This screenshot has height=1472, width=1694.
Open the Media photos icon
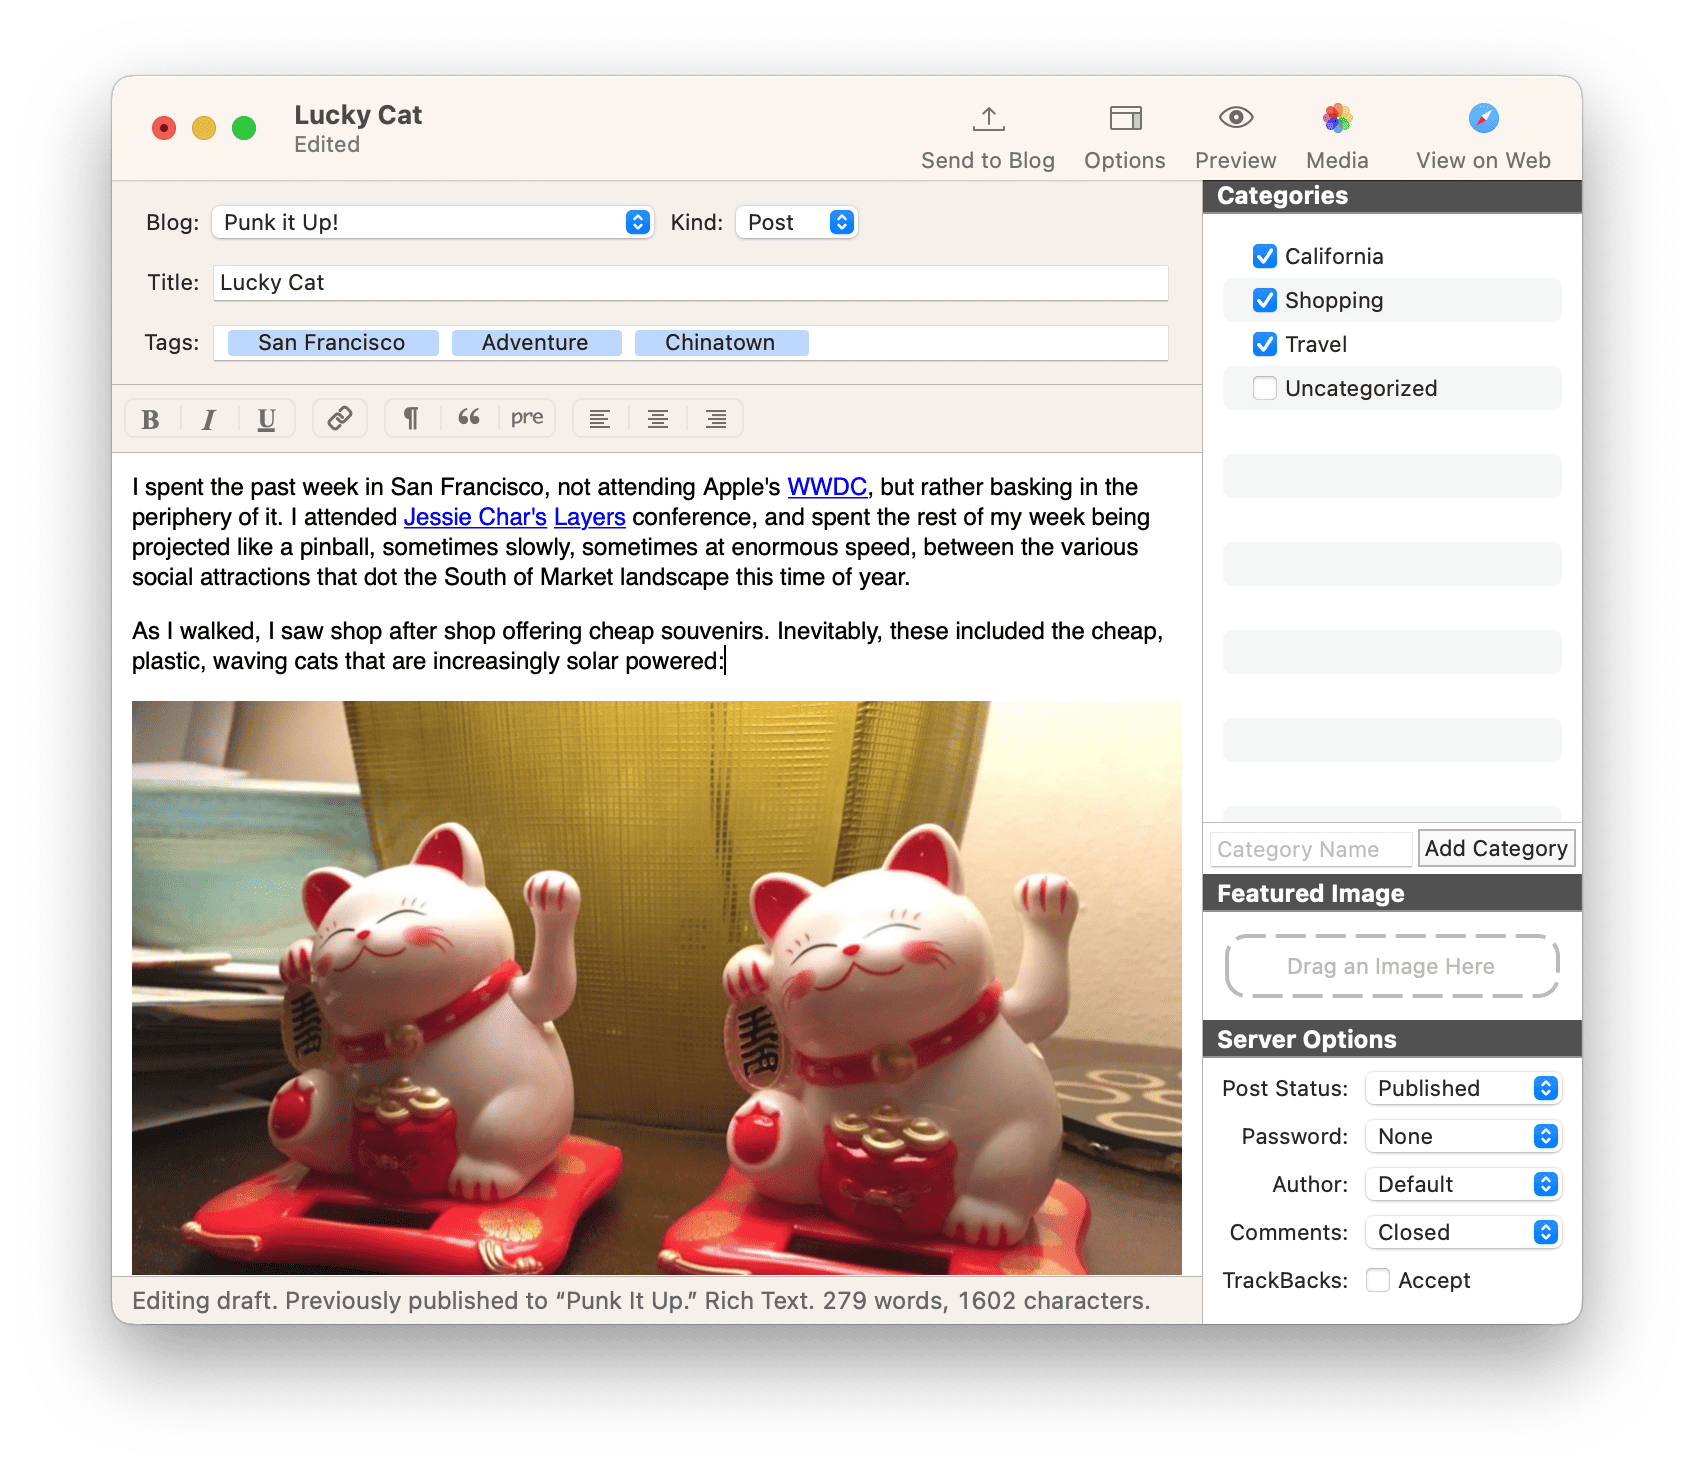1337,119
